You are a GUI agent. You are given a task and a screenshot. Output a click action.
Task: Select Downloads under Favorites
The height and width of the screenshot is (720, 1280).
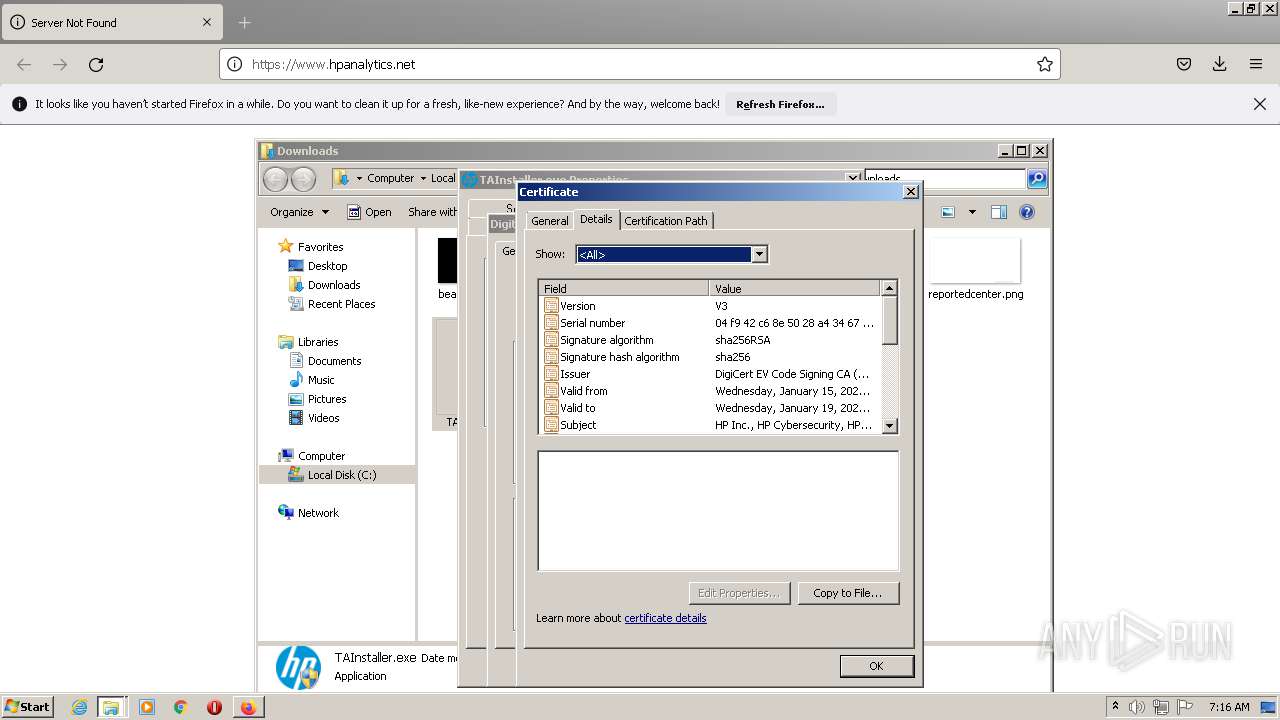pyautogui.click(x=325, y=285)
